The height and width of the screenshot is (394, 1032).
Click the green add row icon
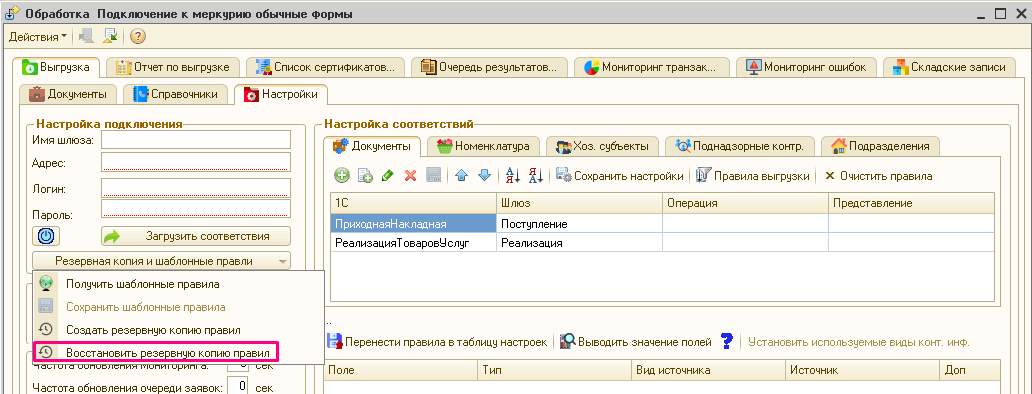[x=342, y=176]
